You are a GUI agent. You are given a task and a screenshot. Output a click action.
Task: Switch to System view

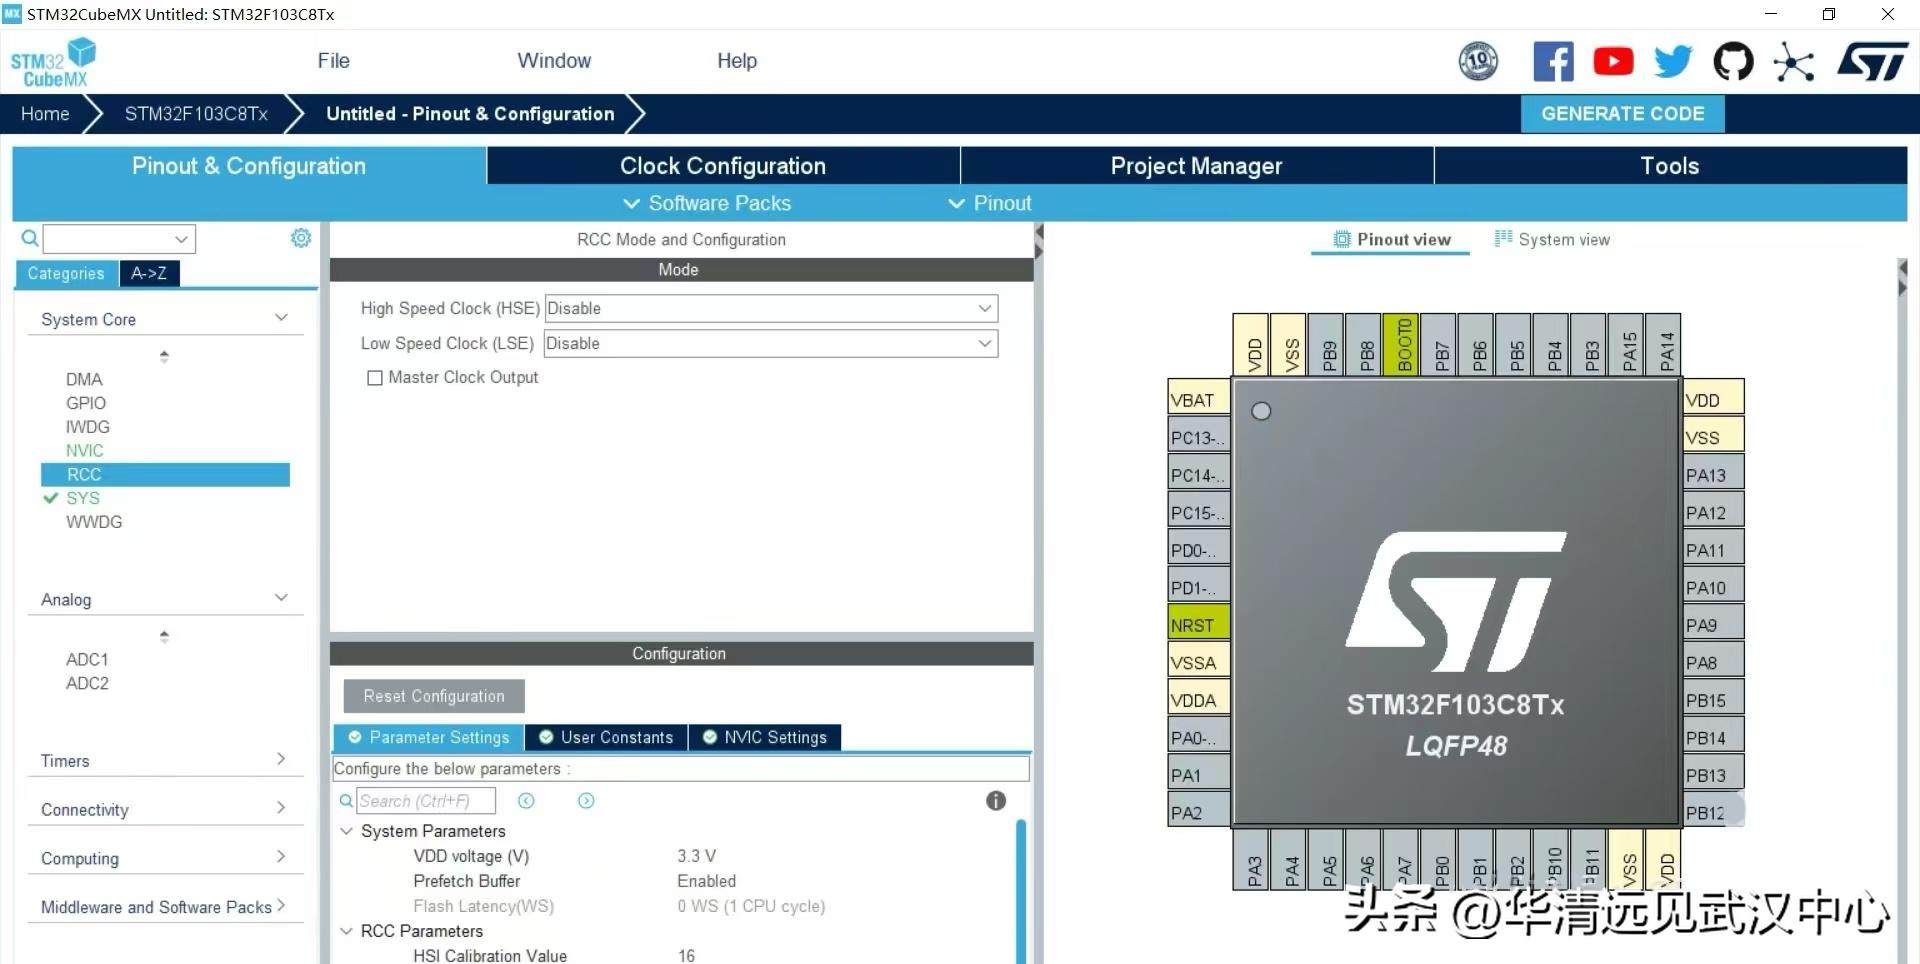coord(1552,239)
